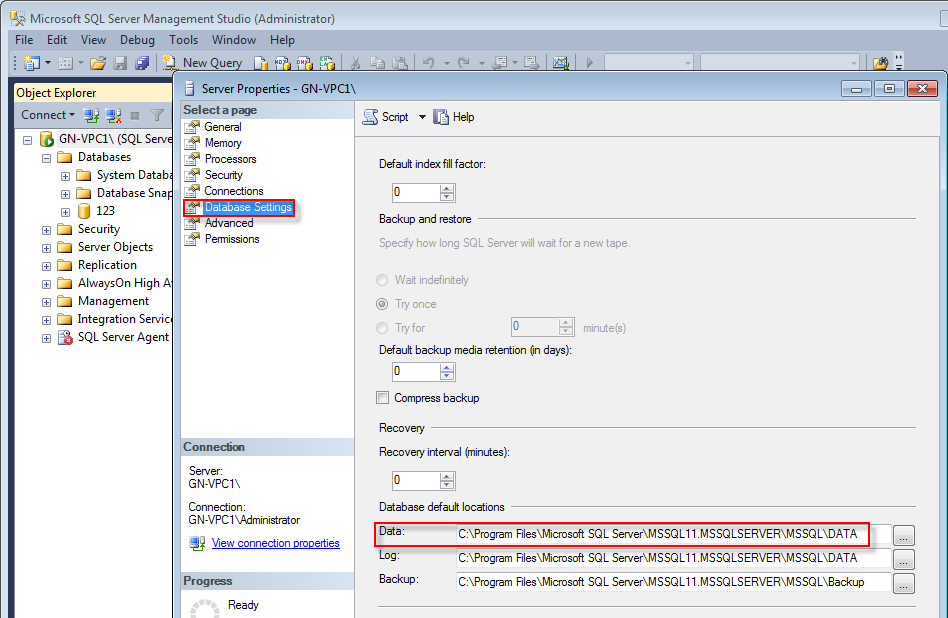Open the Help menu in menu bar
948x618 pixels.
point(282,40)
